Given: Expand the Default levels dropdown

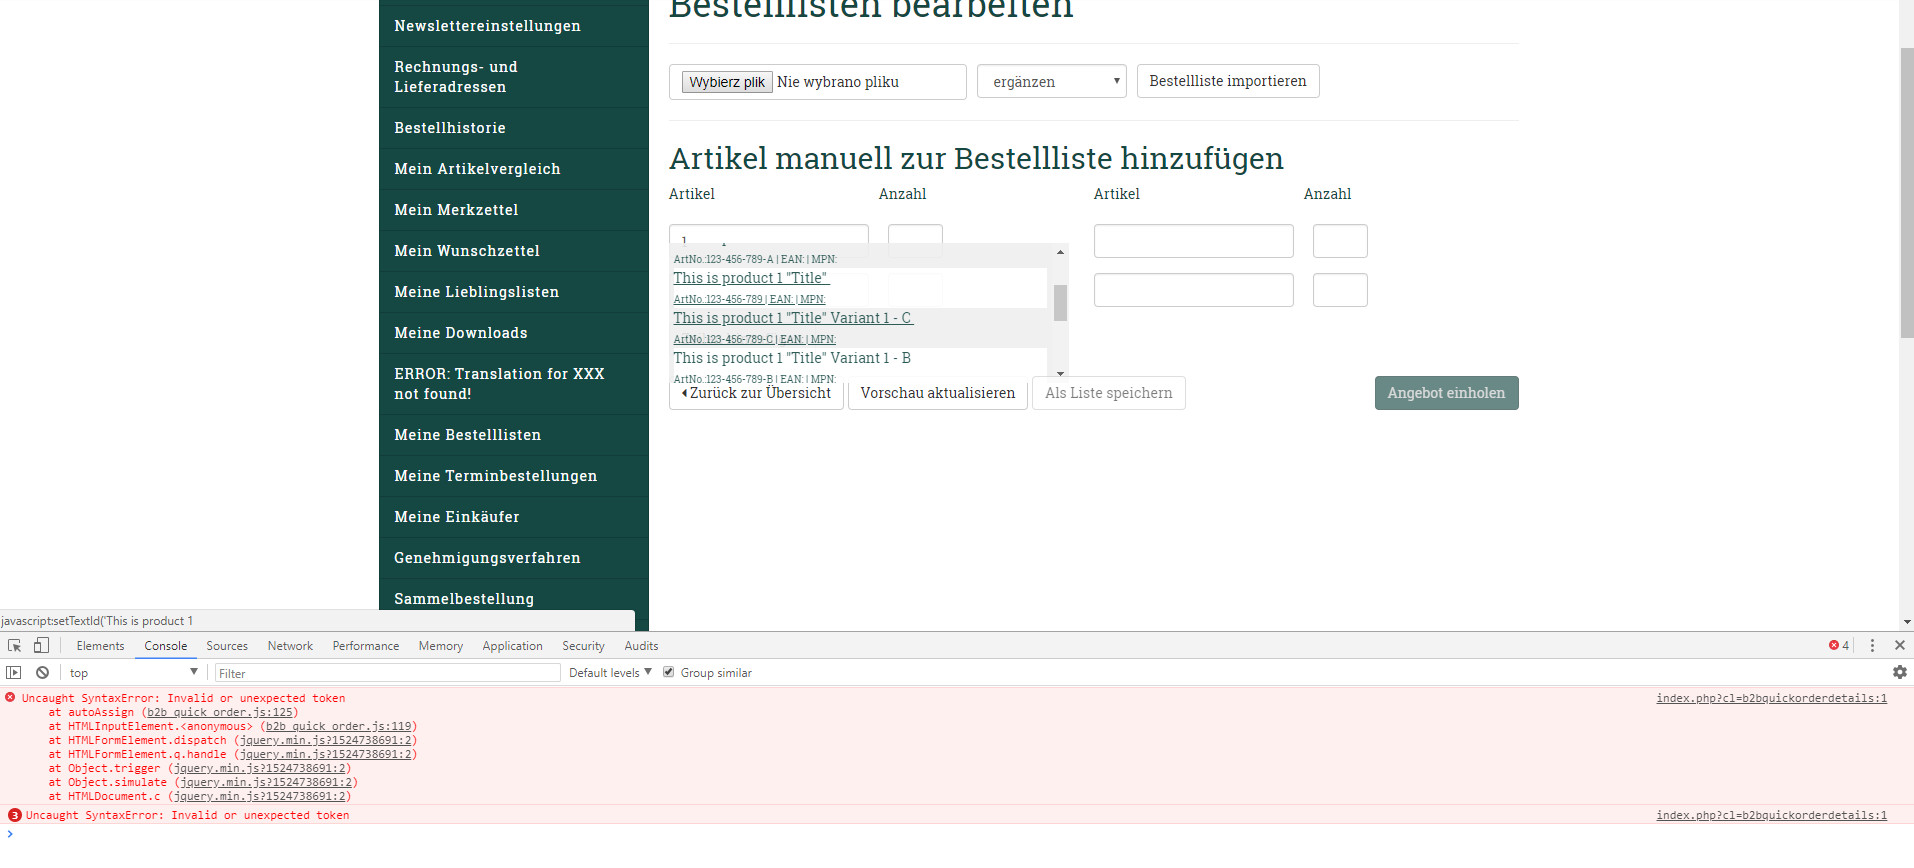Looking at the screenshot, I should click(610, 673).
